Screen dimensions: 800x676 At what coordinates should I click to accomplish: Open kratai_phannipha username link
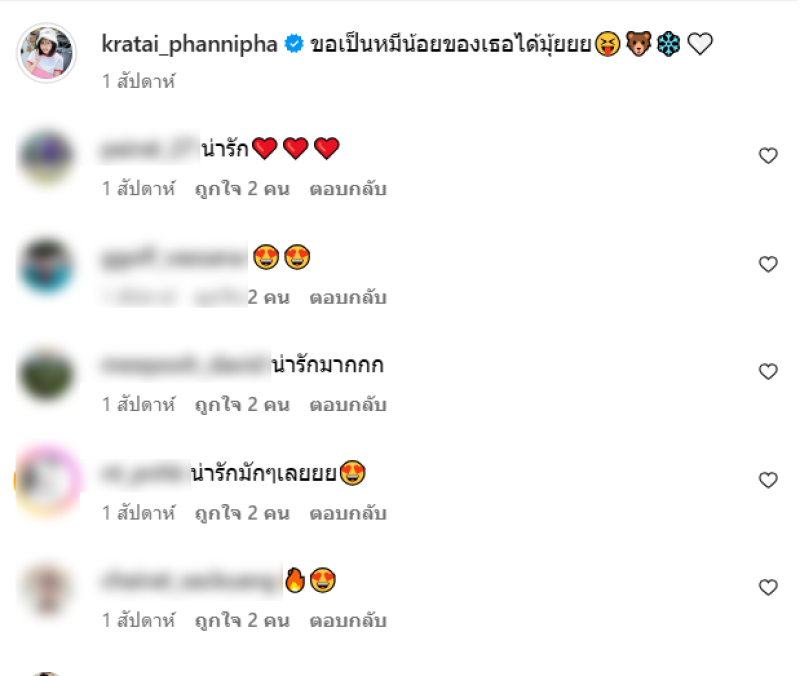click(189, 44)
